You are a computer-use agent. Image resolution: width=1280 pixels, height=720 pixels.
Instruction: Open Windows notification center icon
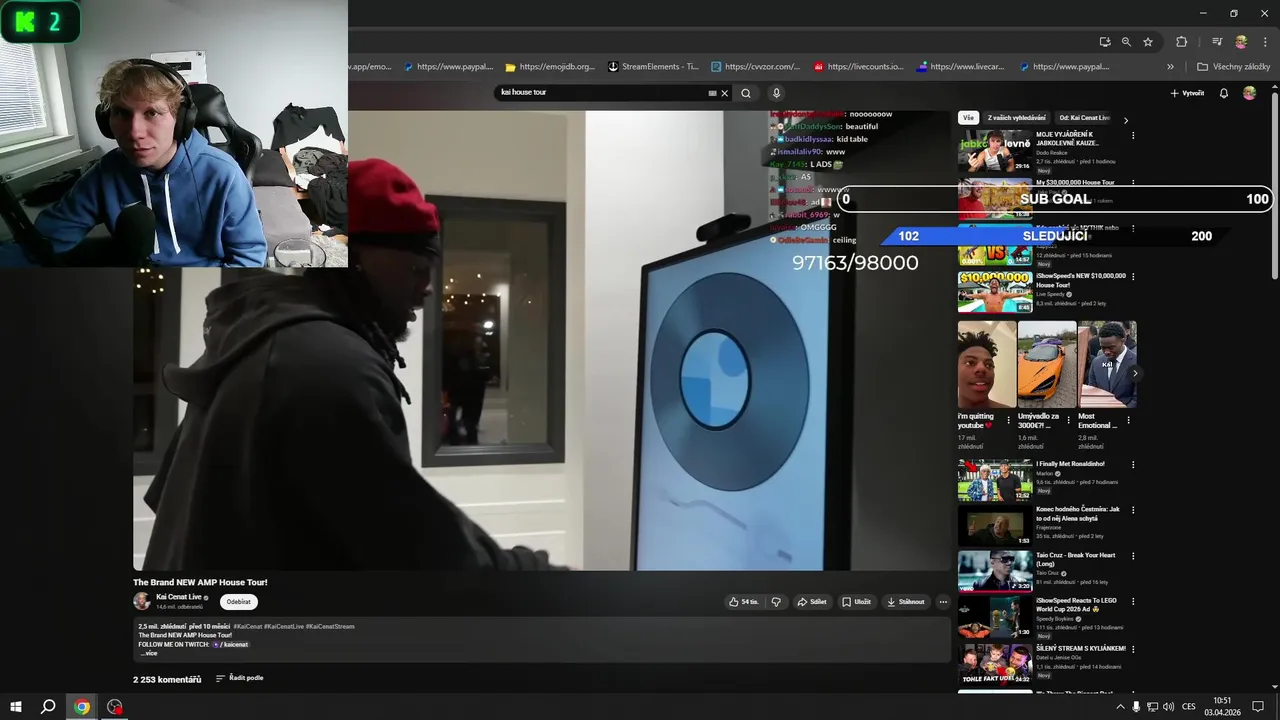1258,707
